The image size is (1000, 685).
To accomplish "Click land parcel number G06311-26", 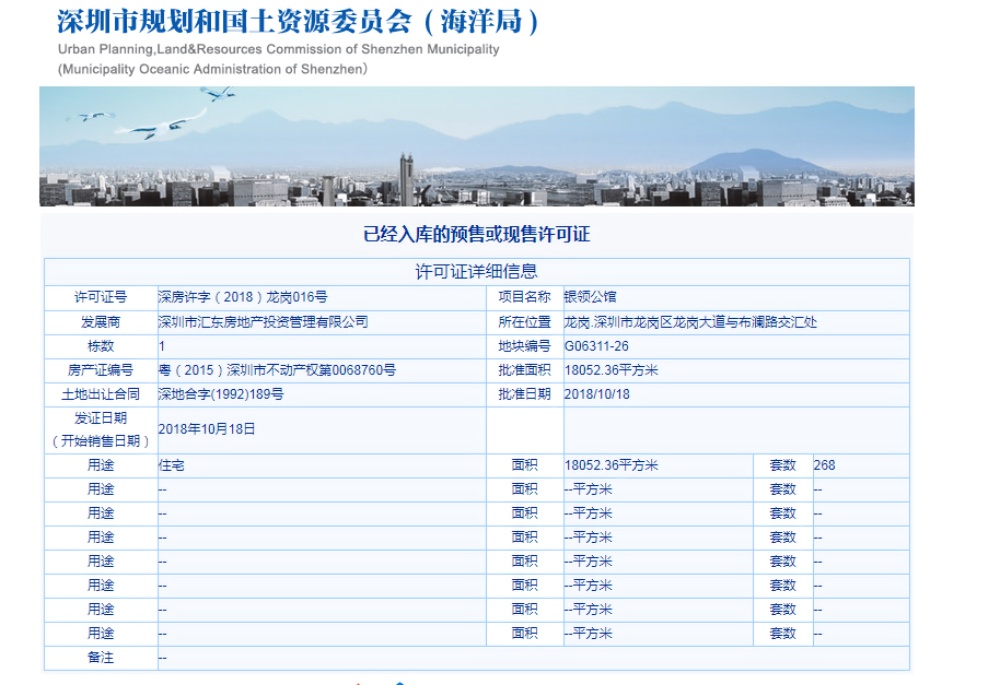I will [x=597, y=346].
